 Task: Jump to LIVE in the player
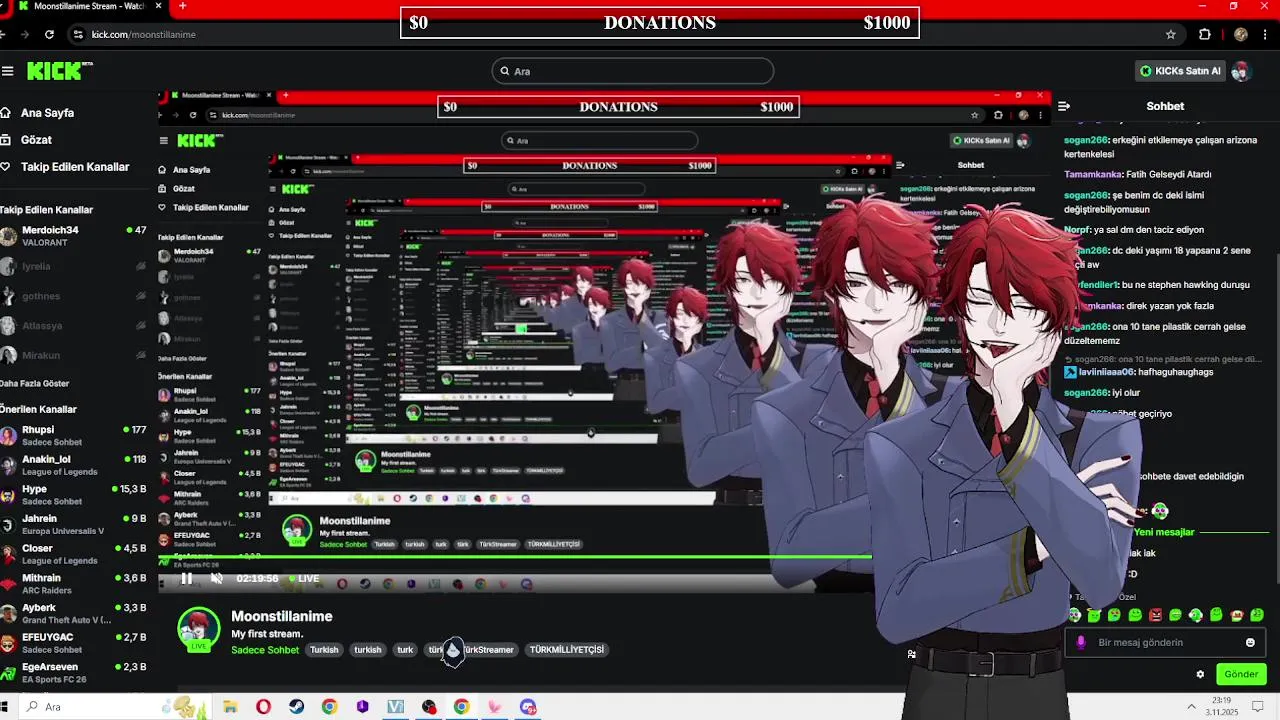(x=304, y=578)
